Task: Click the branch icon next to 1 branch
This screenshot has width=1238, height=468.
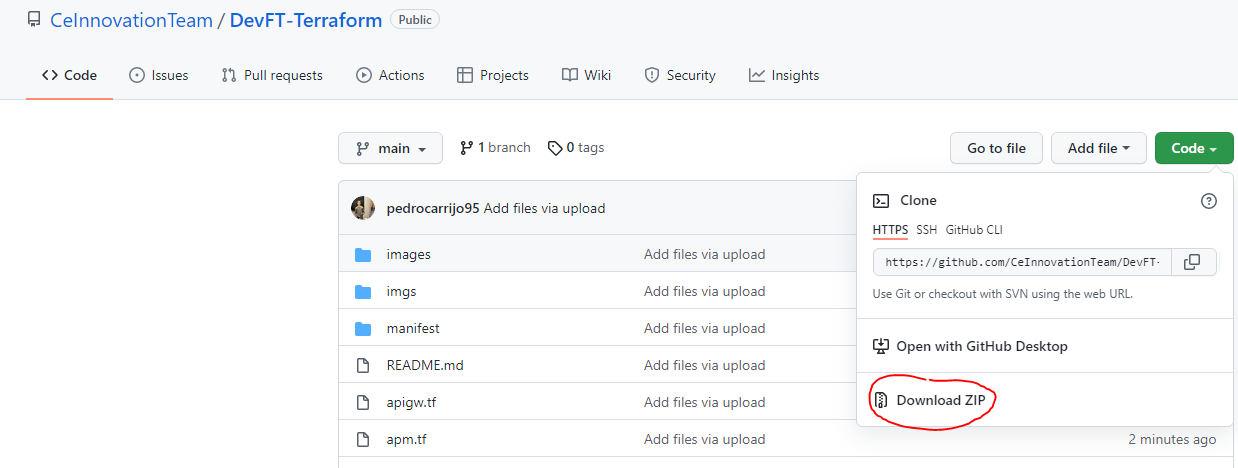Action: pos(466,148)
